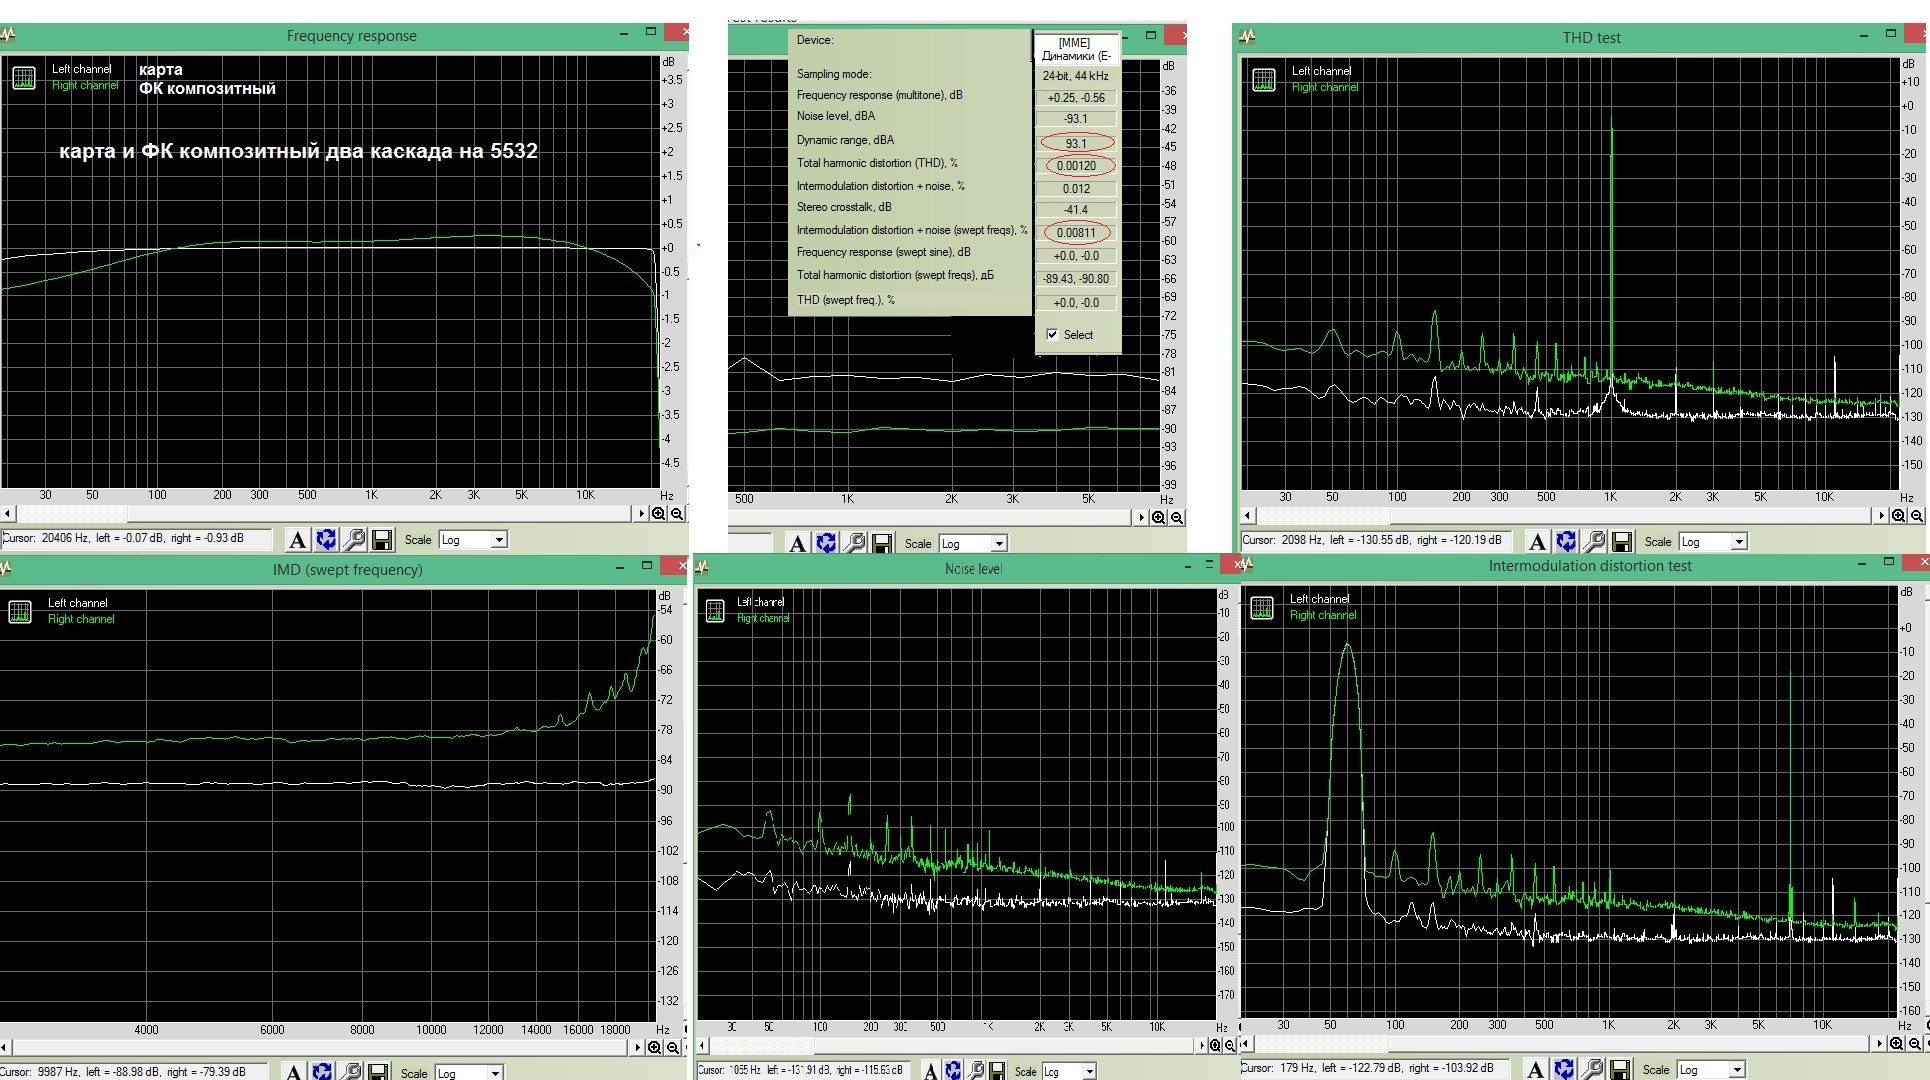Viewport: 1930px width, 1080px height.
Task: Click zoom-out magnifier below THD test graph
Action: click(1916, 516)
